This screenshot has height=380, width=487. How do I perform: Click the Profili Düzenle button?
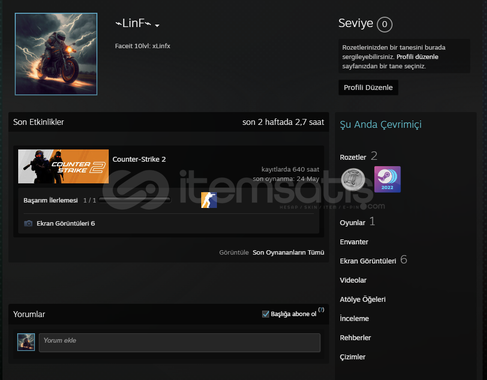pyautogui.click(x=368, y=87)
